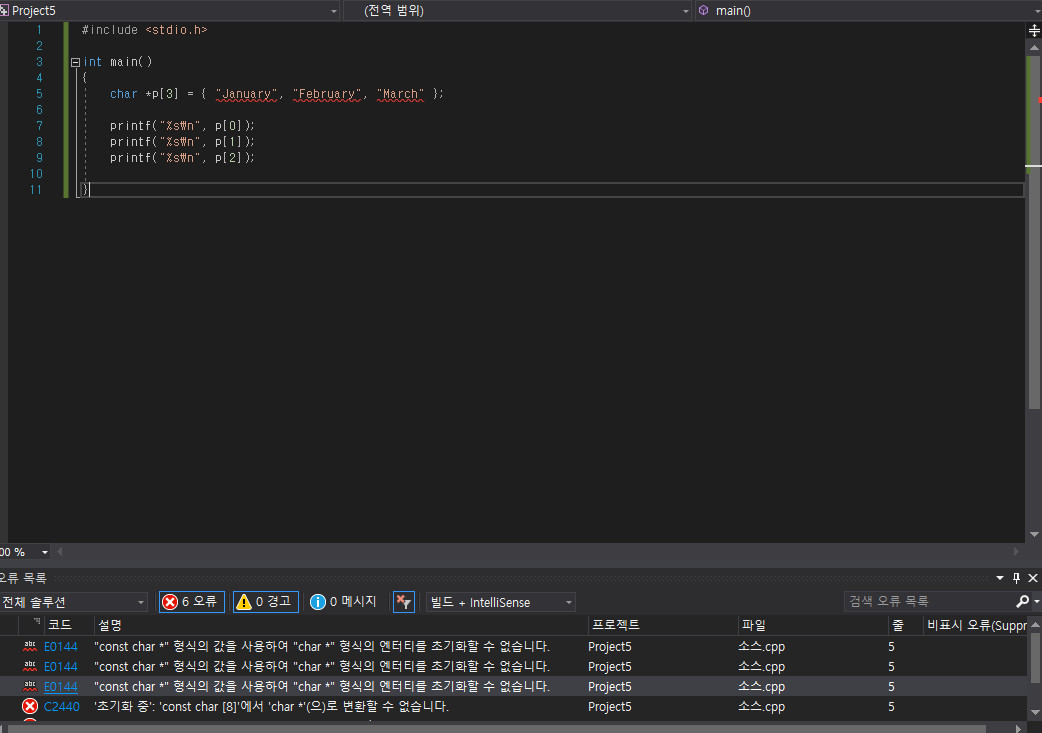Click the purple cube icon beside main()
Viewport: 1042px width, 733px height.
[x=703, y=10]
